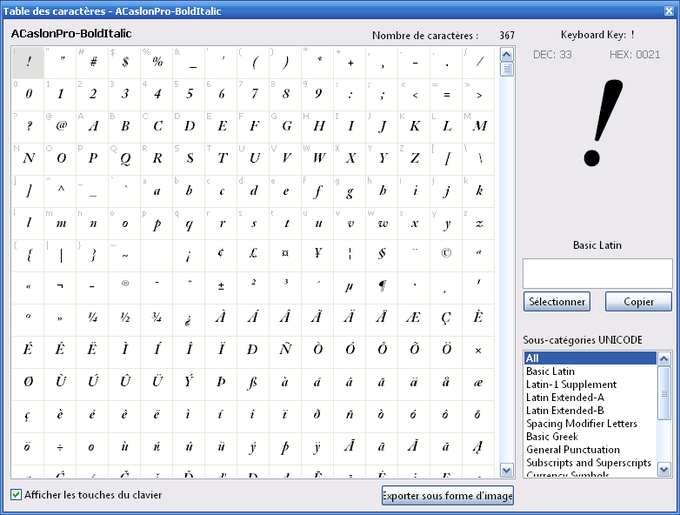The height and width of the screenshot is (515, 680).
Task: Close the Table des caractères window
Action: pyautogui.click(x=669, y=11)
